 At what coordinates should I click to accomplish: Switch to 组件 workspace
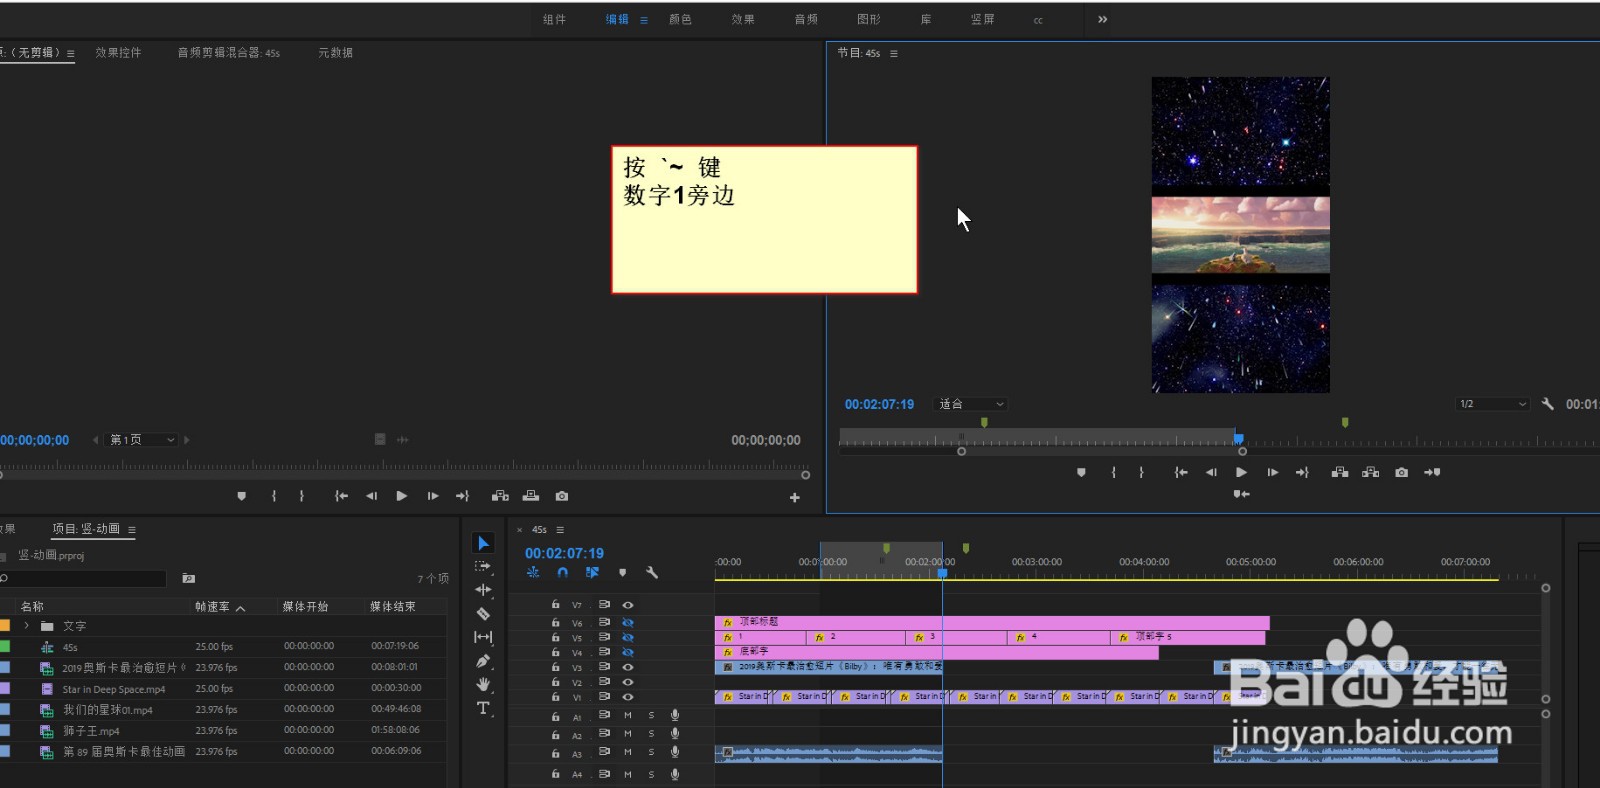click(x=554, y=19)
